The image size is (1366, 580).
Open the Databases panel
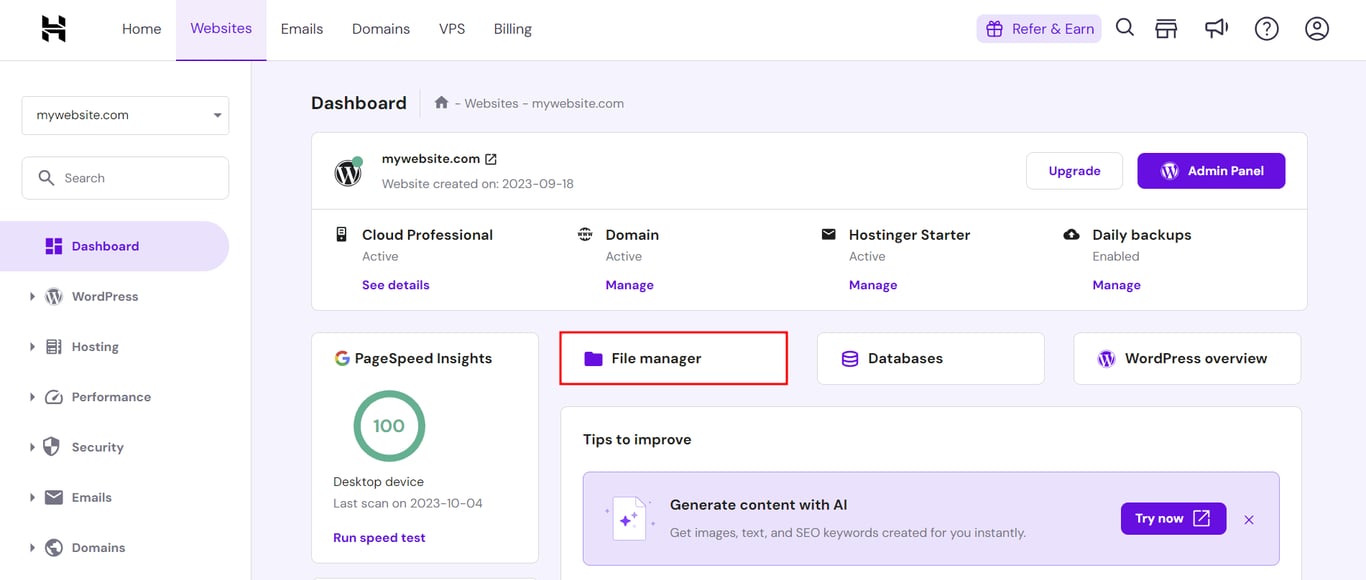[x=929, y=357]
